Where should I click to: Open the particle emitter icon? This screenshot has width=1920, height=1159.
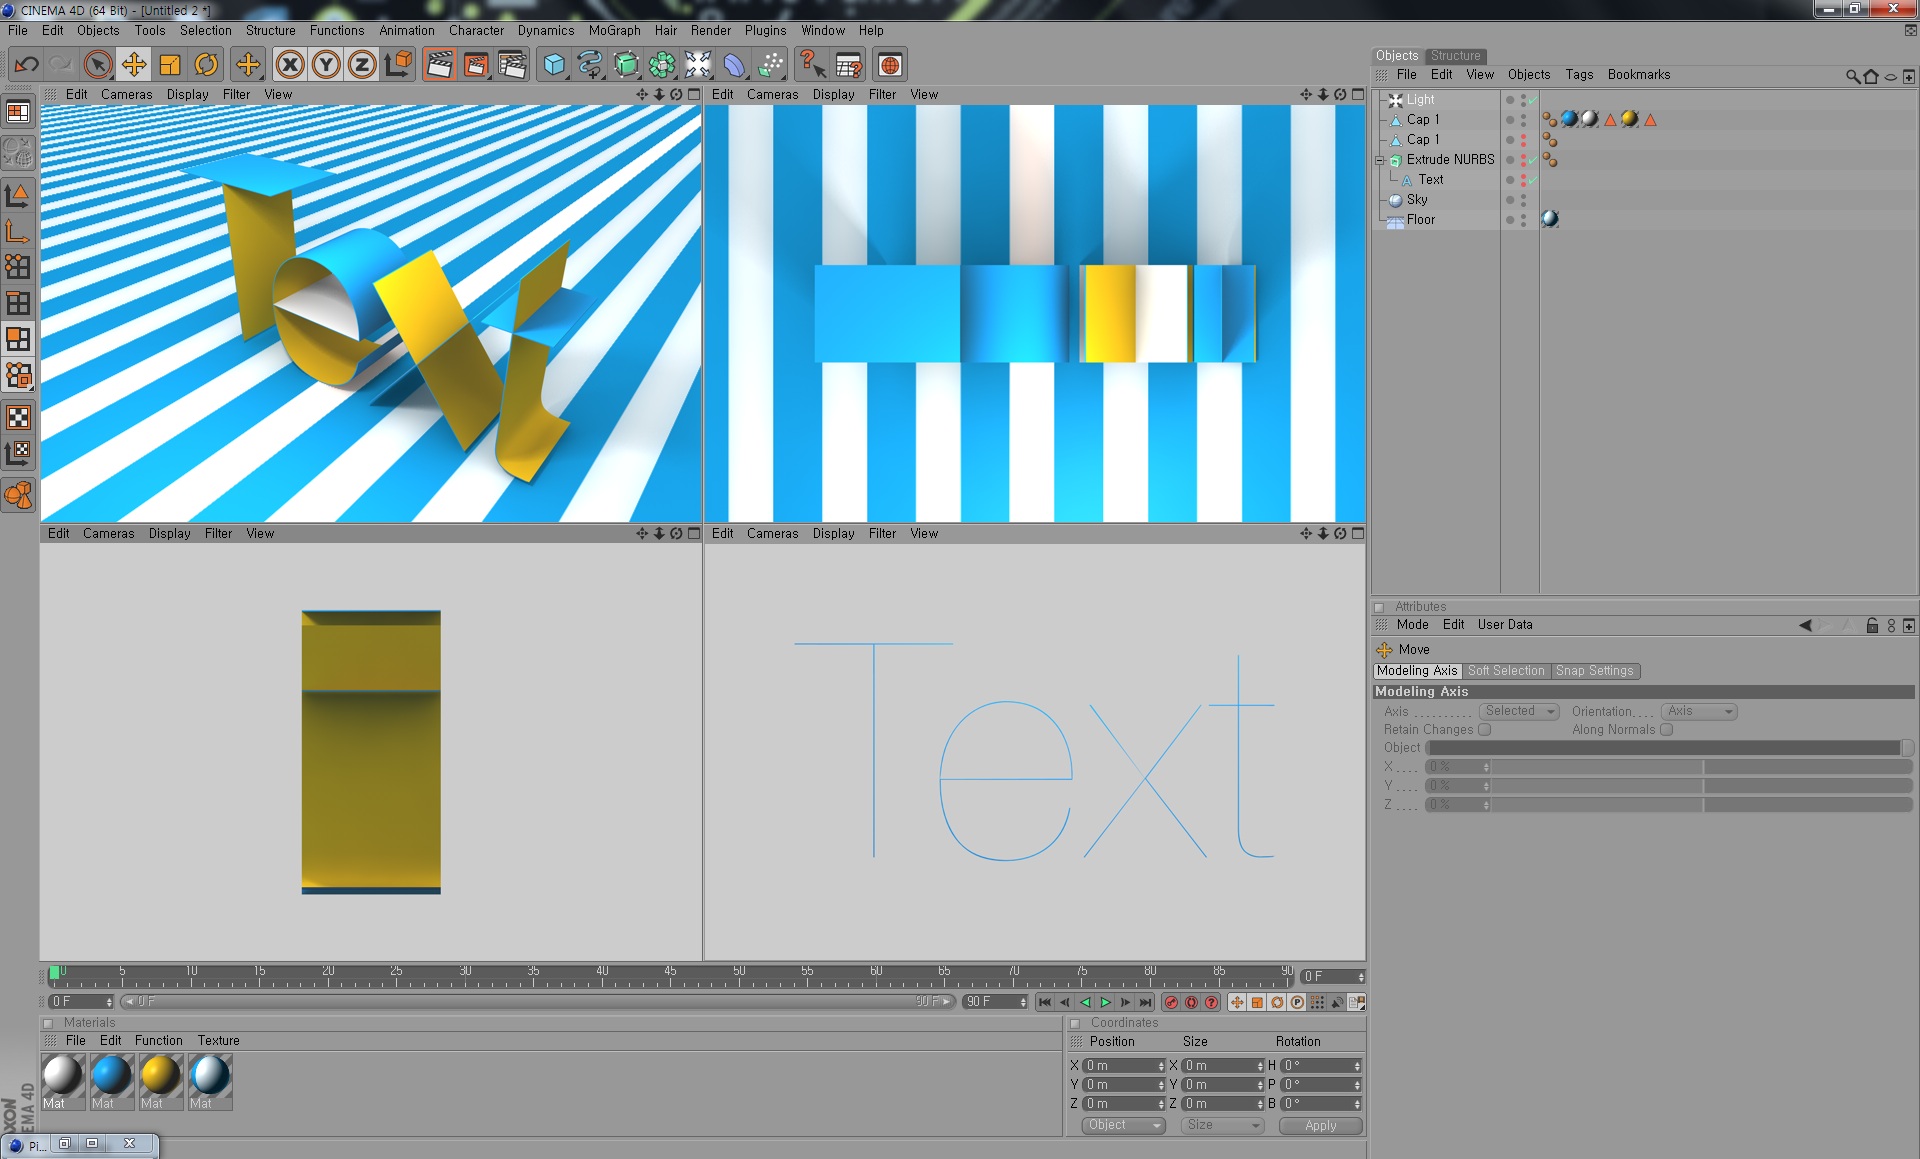click(770, 65)
